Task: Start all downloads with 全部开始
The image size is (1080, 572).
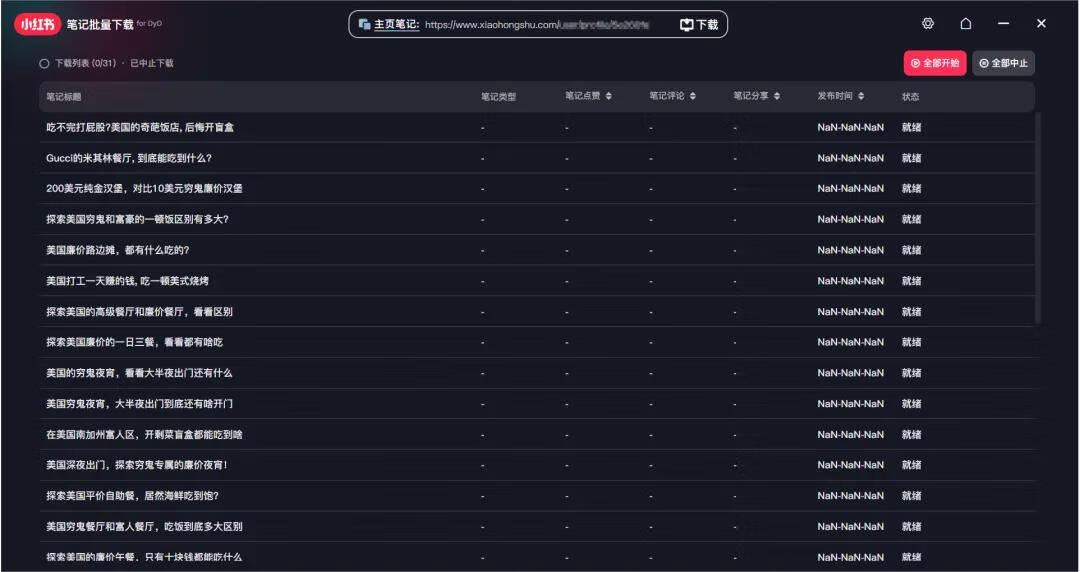Action: point(935,63)
